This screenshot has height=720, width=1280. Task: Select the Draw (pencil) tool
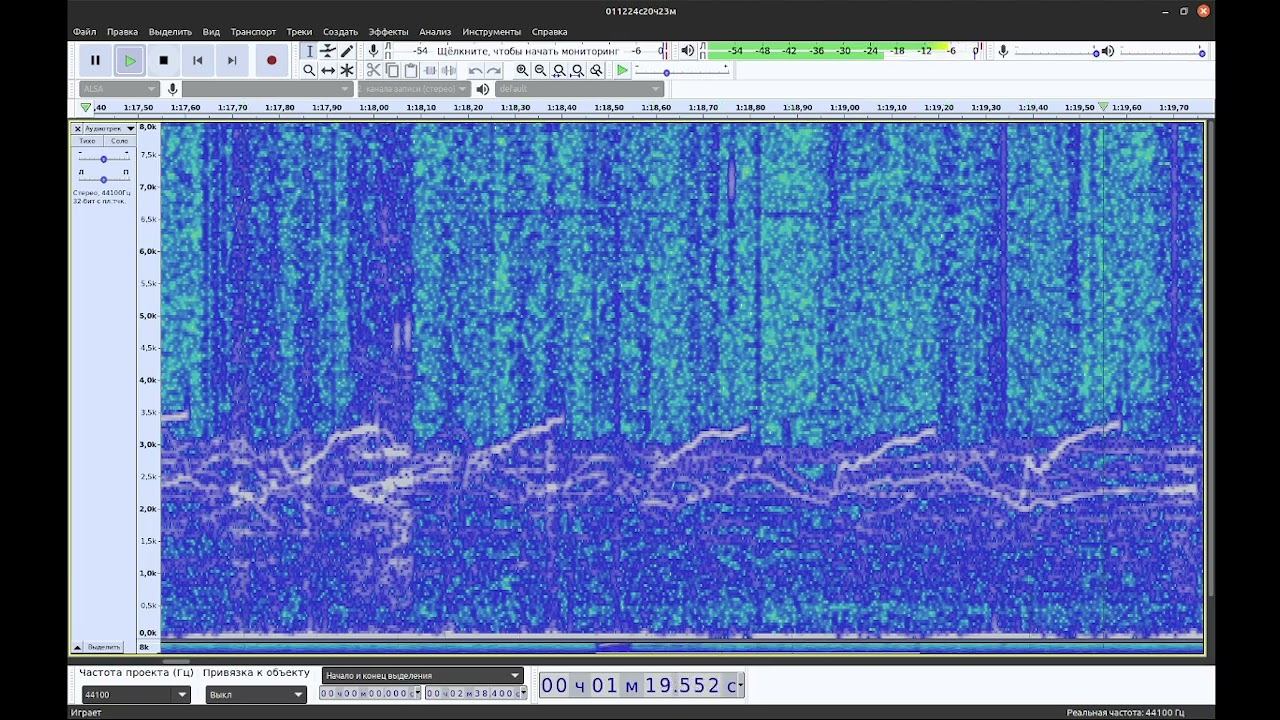pyautogui.click(x=347, y=51)
